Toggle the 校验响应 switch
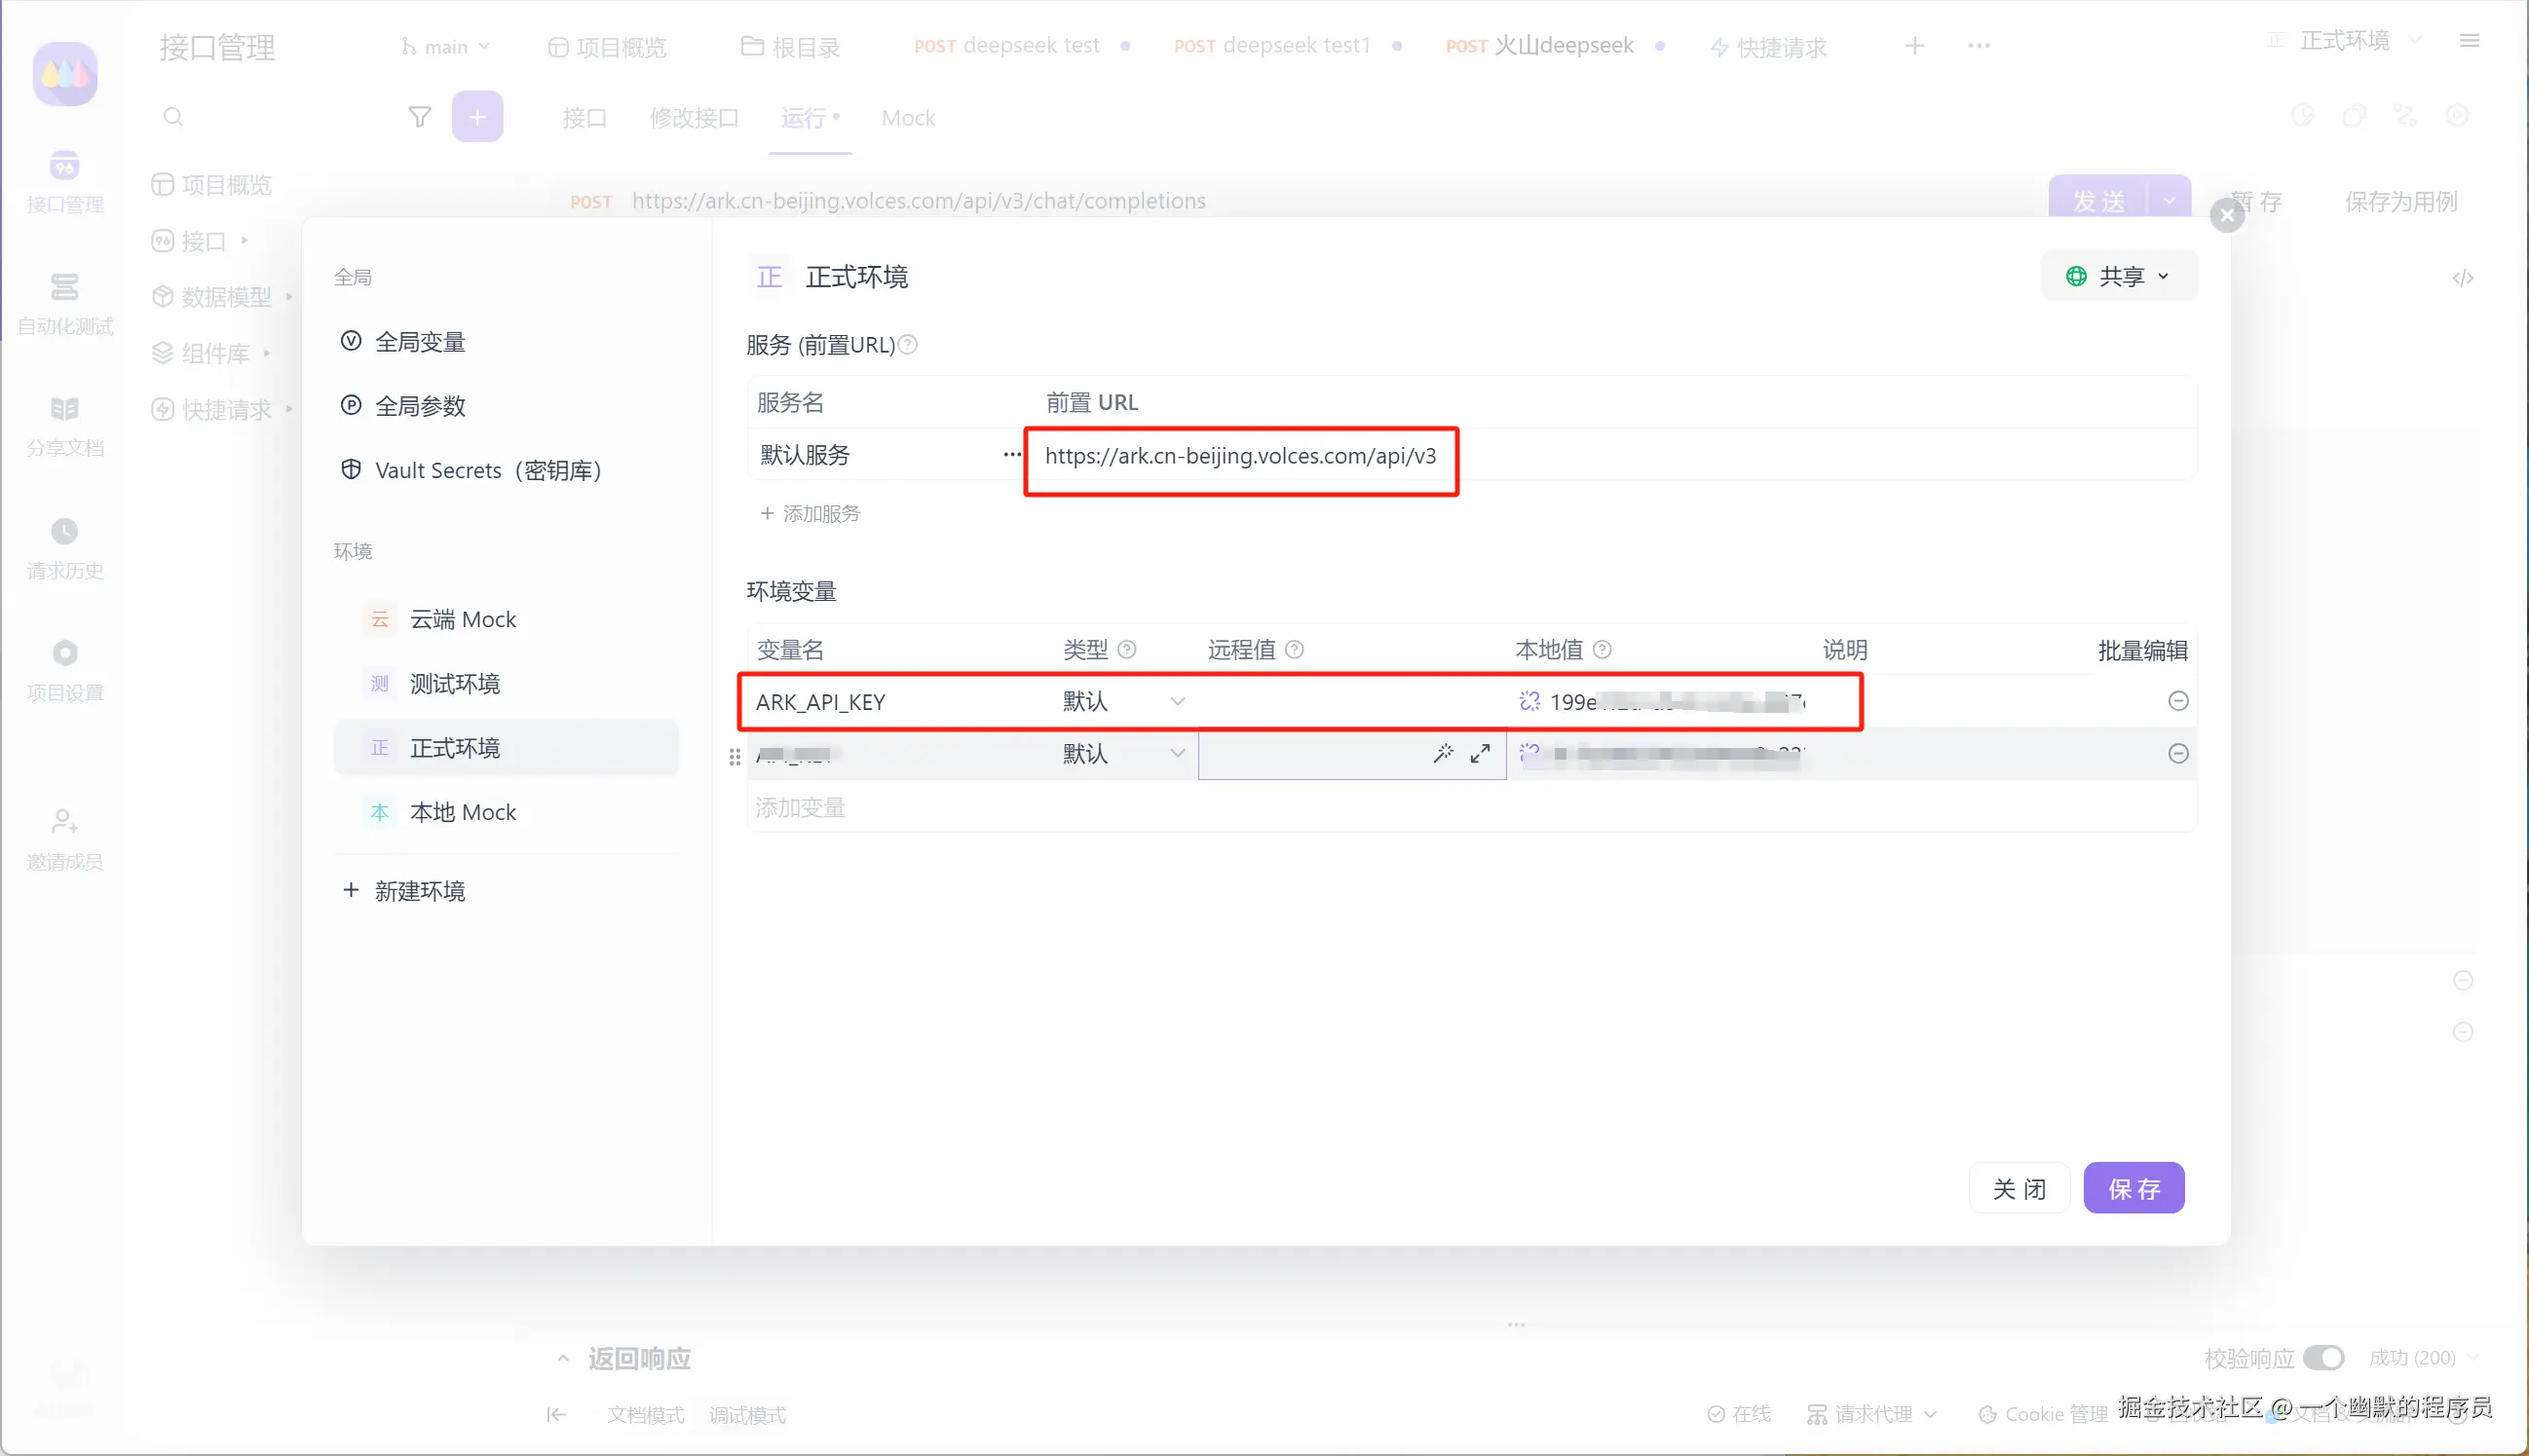 pyautogui.click(x=2323, y=1357)
